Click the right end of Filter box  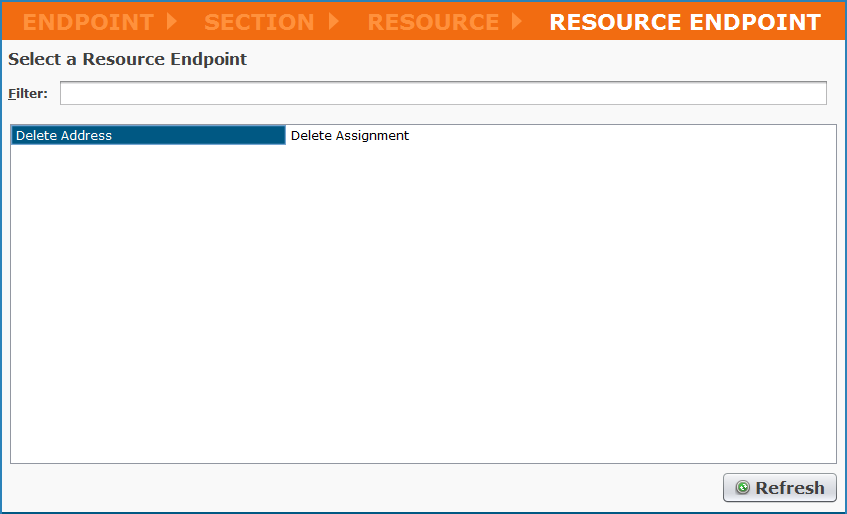[810, 93]
